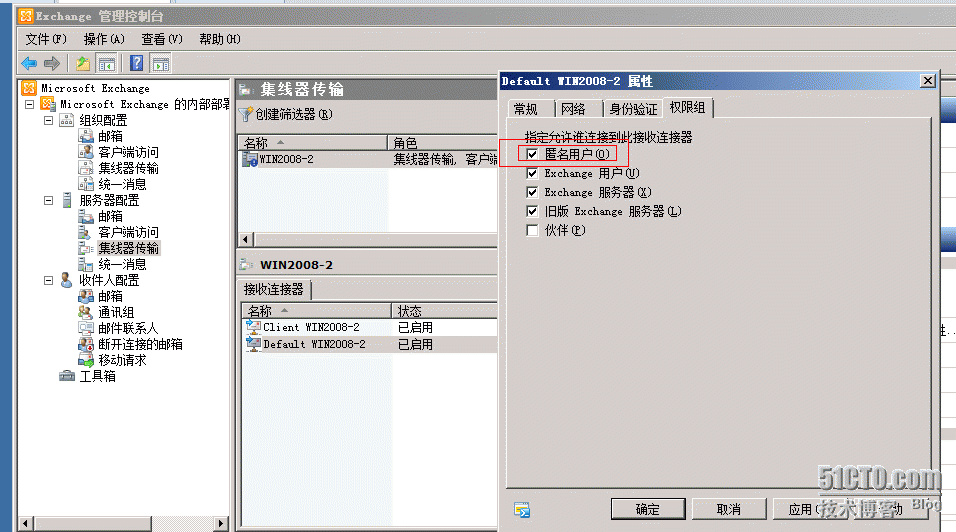Select the WIN2008-2 server row
Screen dimensions: 956x532
pos(368,159)
